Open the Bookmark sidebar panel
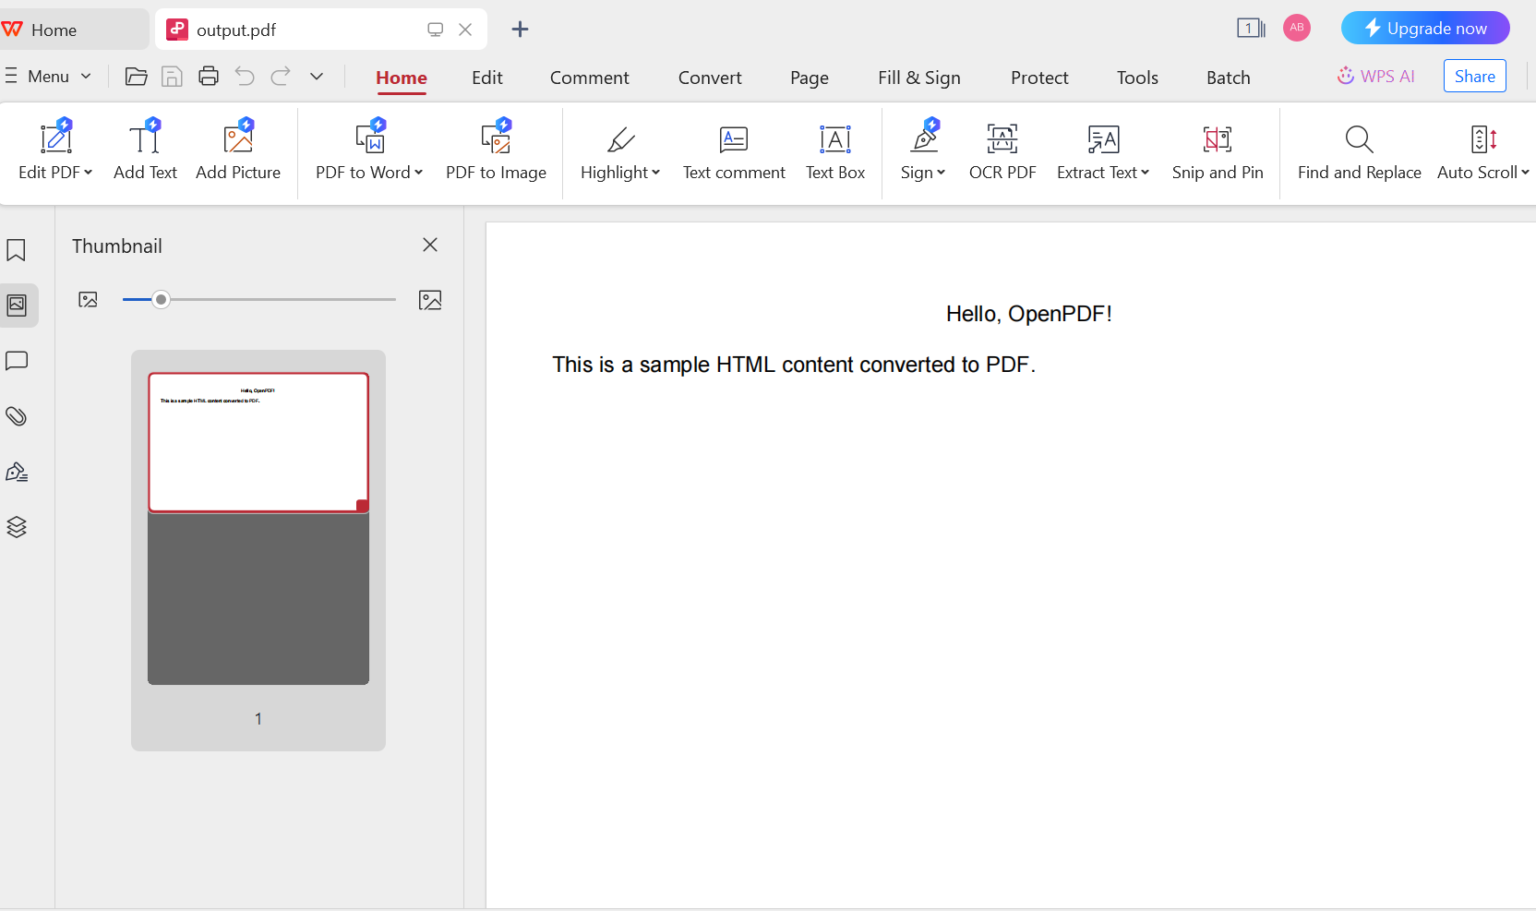Viewport: 1536px width, 911px height. click(x=16, y=249)
